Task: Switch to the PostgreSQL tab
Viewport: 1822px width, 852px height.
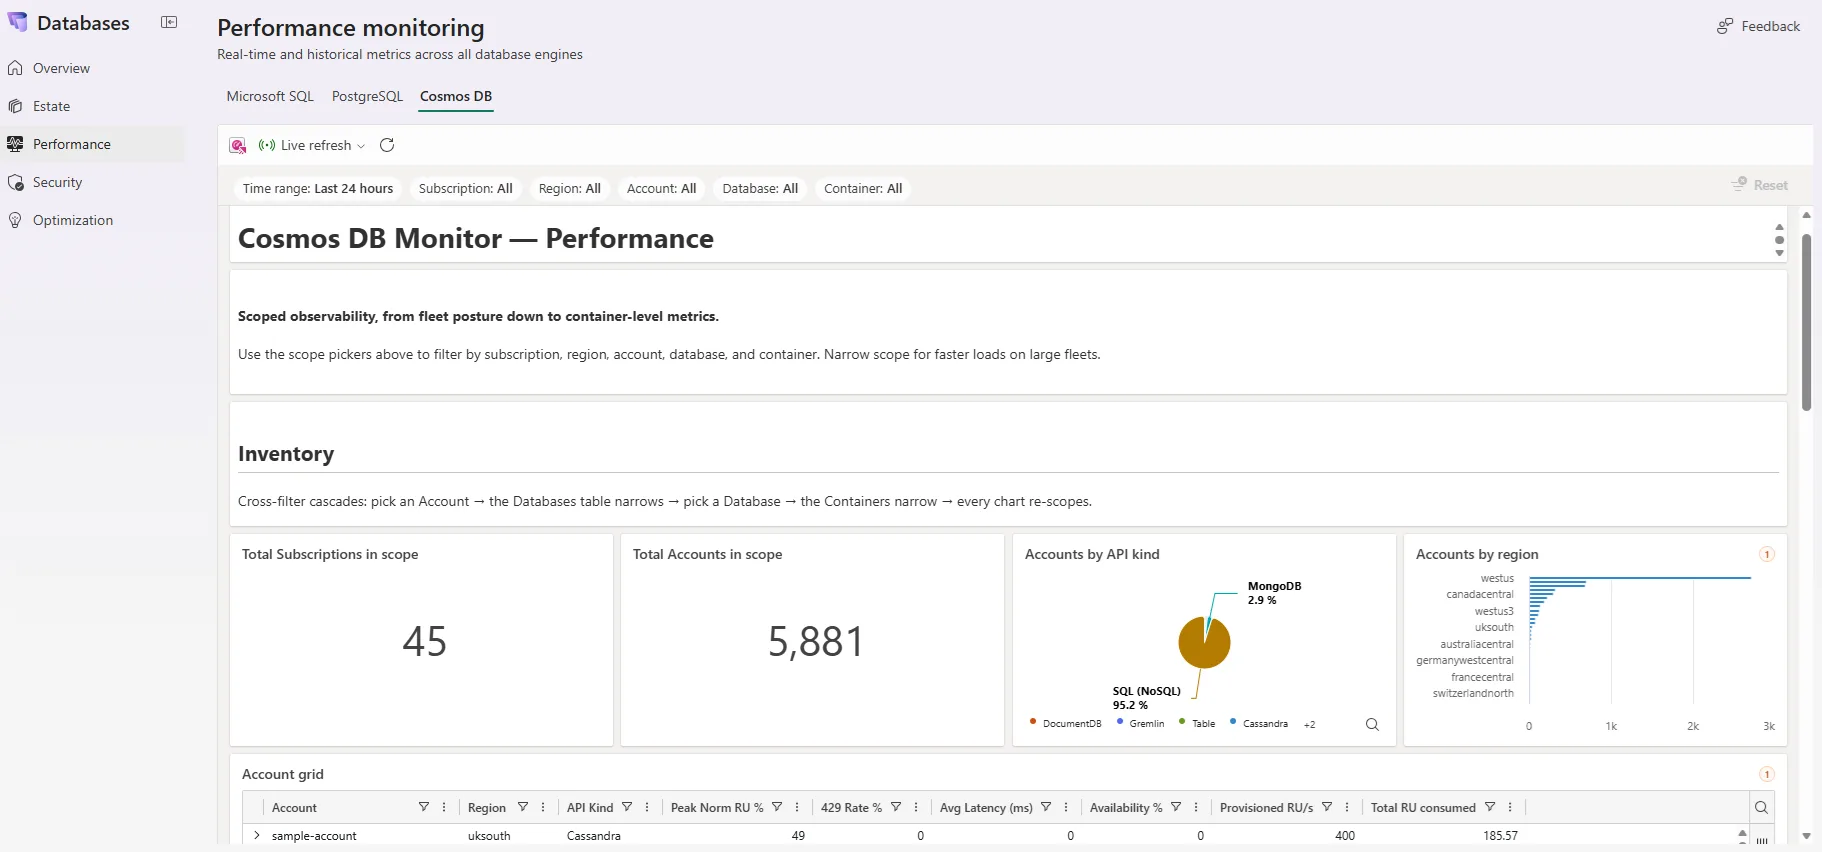Action: point(367,96)
